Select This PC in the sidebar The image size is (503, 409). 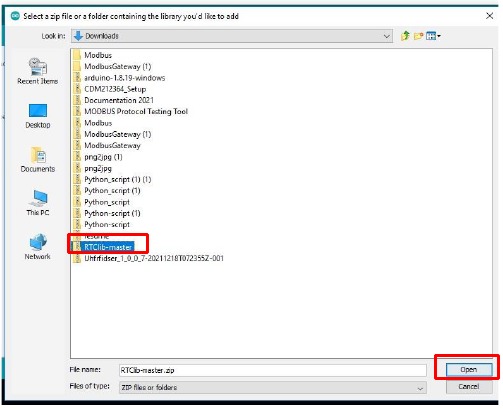pyautogui.click(x=38, y=203)
